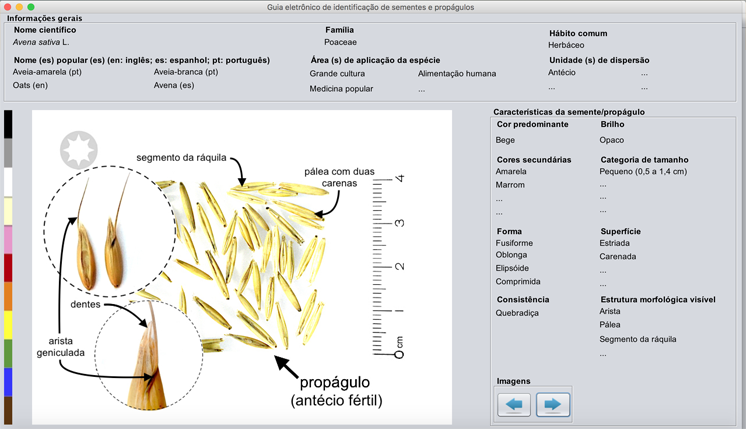Click the next image right arrow button

coord(553,405)
